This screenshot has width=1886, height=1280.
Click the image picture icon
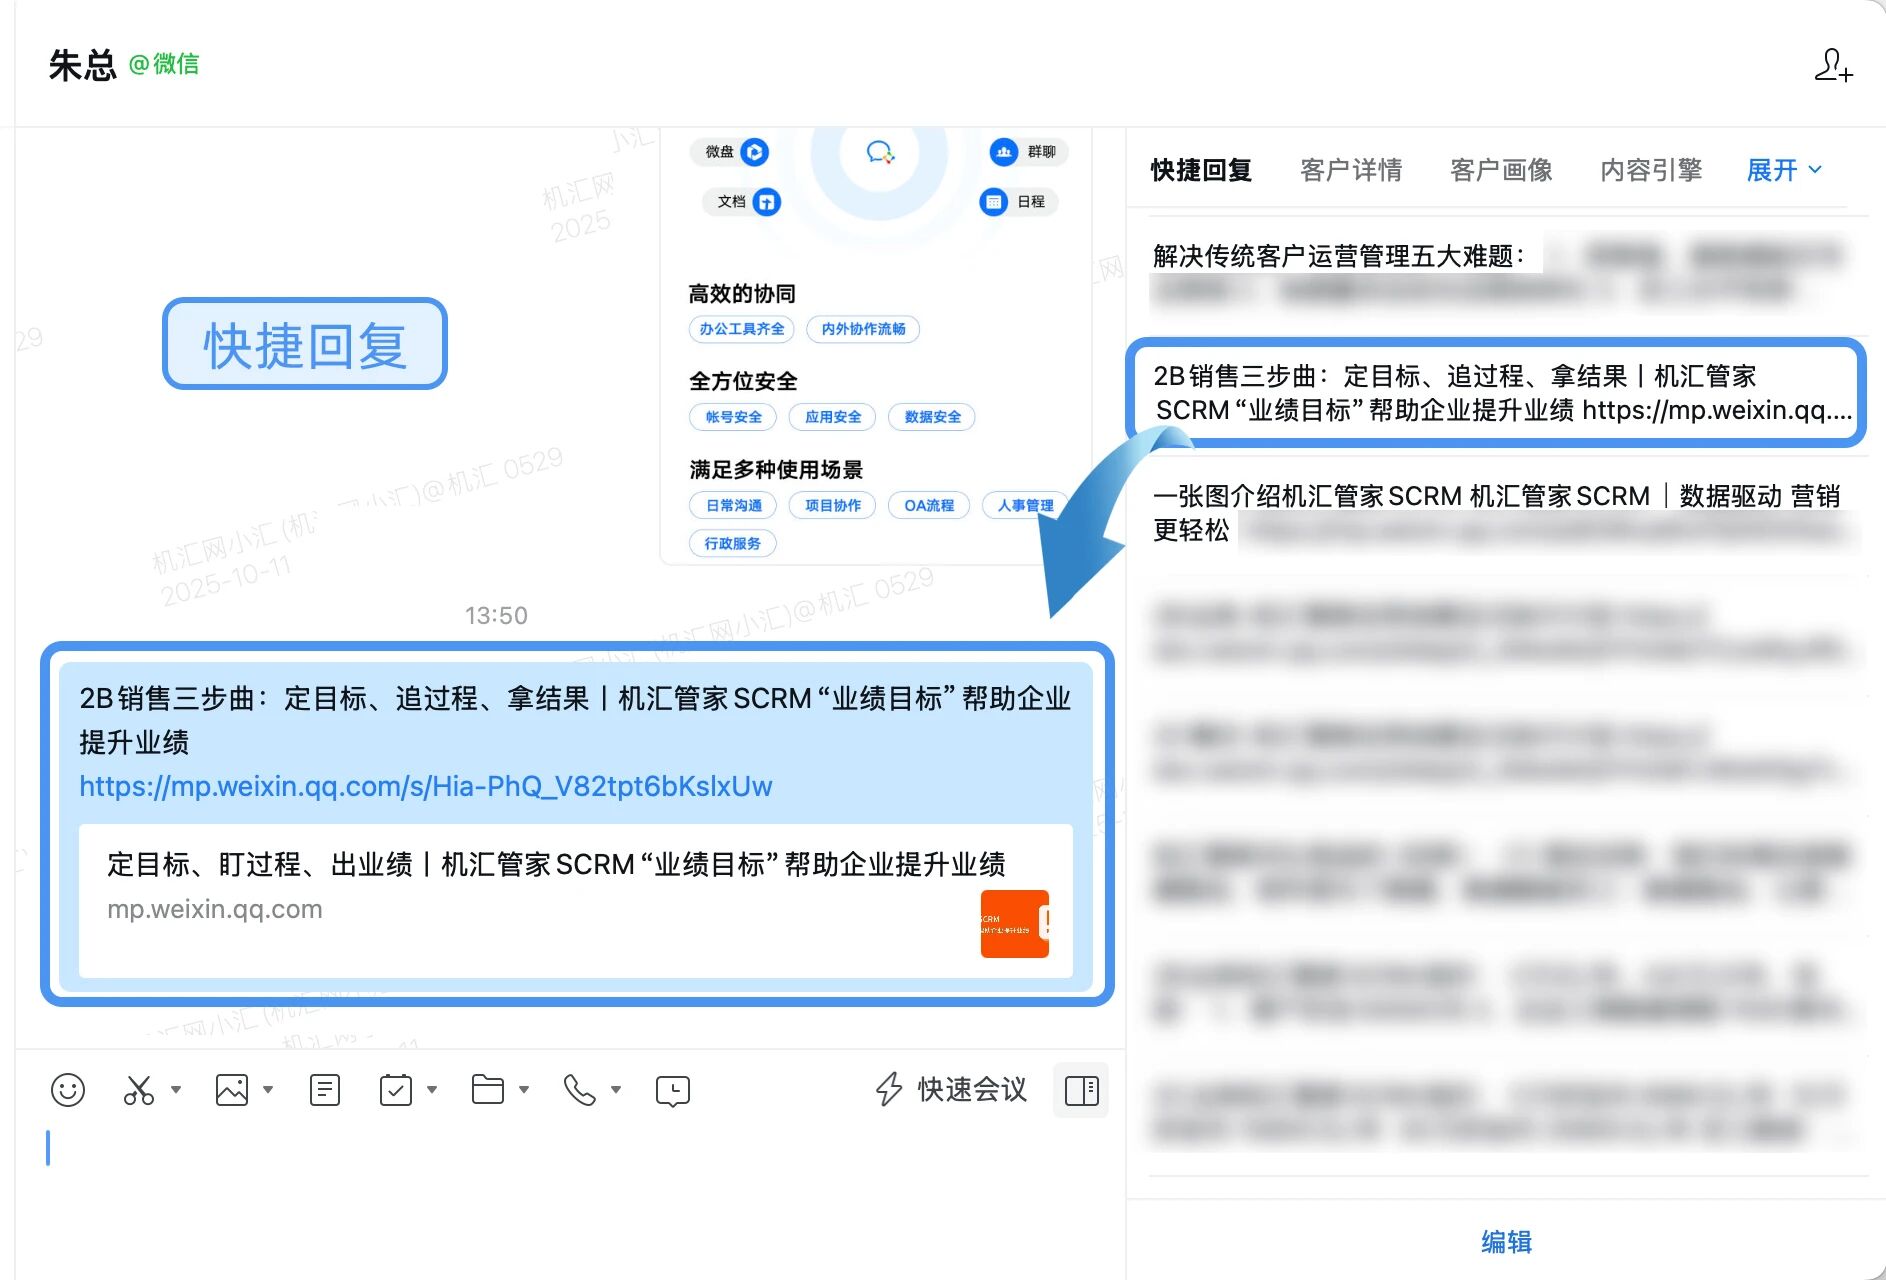pos(232,1089)
